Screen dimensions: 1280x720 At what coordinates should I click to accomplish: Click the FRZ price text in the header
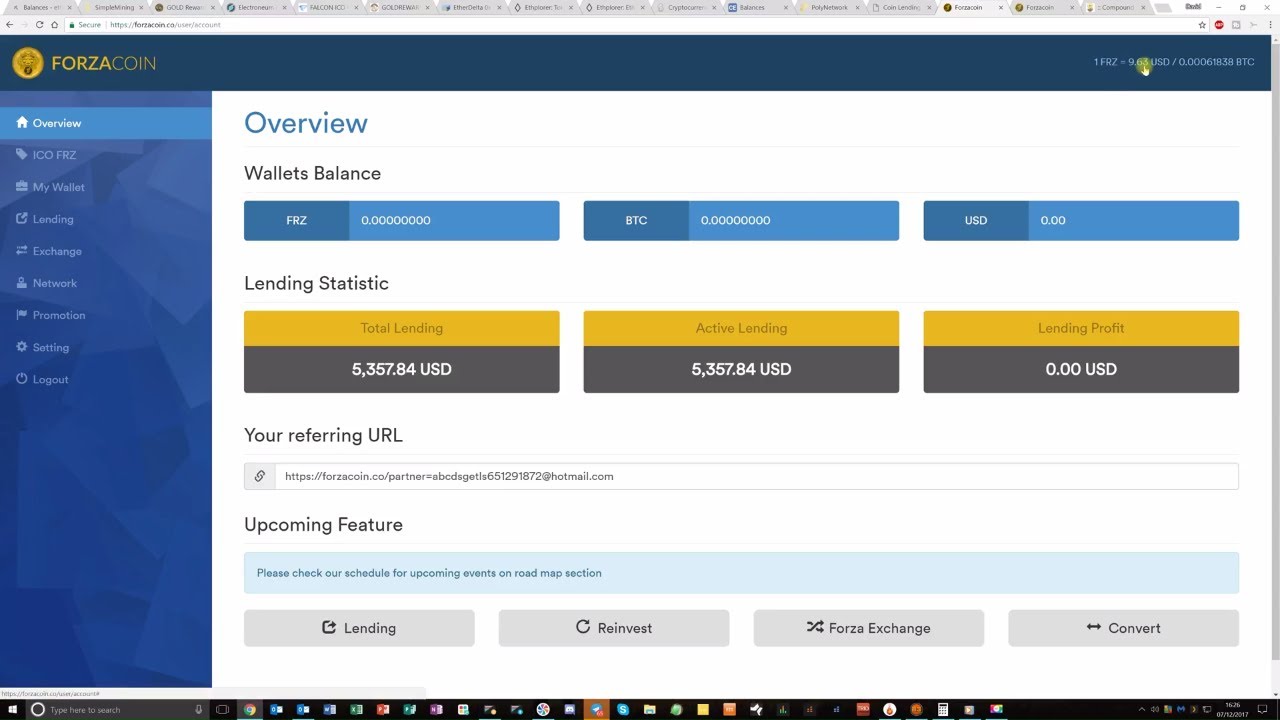[1174, 62]
